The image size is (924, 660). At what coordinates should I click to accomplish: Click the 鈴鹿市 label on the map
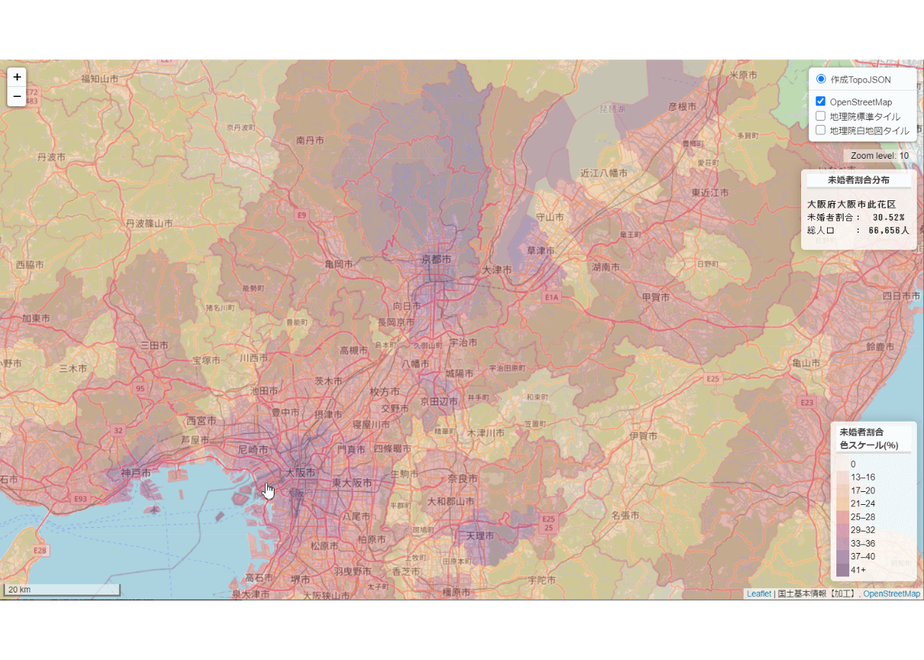(x=880, y=347)
